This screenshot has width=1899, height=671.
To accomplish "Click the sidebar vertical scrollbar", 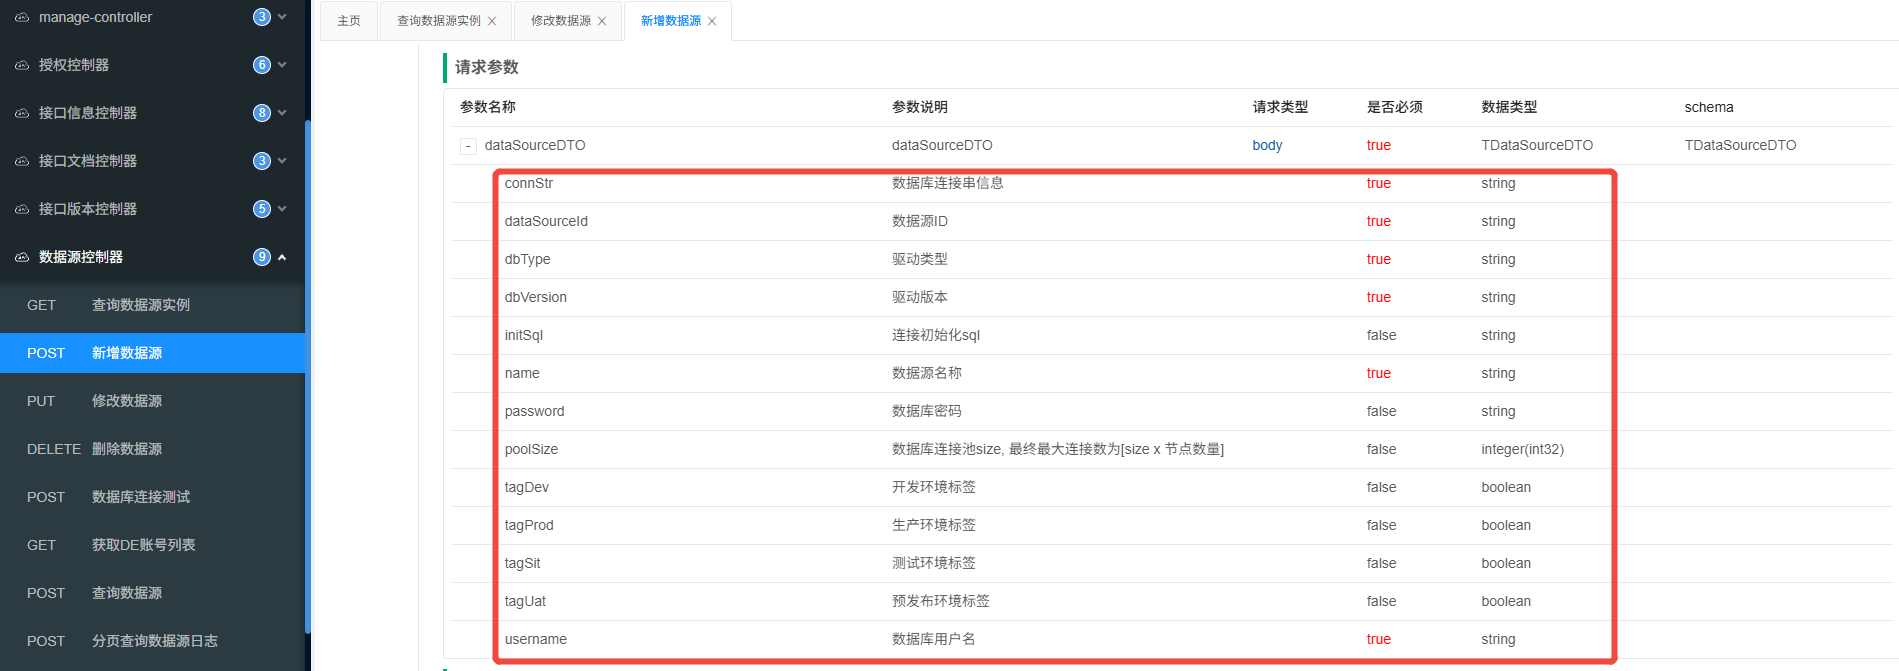I will tap(308, 380).
